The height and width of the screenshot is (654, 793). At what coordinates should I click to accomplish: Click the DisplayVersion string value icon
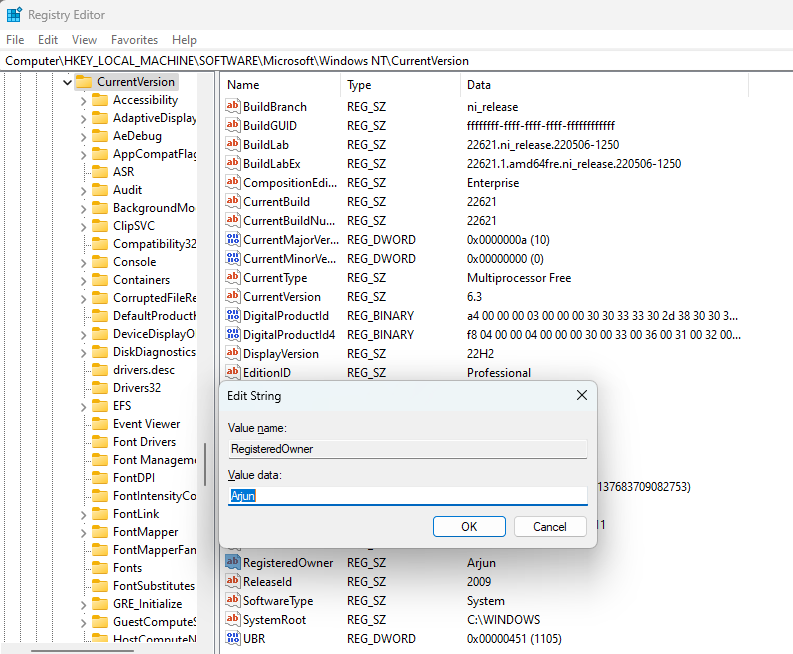click(233, 353)
